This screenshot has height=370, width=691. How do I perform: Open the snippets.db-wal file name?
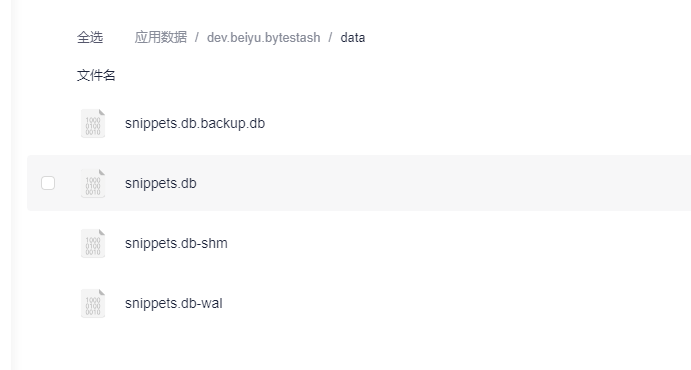pyautogui.click(x=174, y=303)
